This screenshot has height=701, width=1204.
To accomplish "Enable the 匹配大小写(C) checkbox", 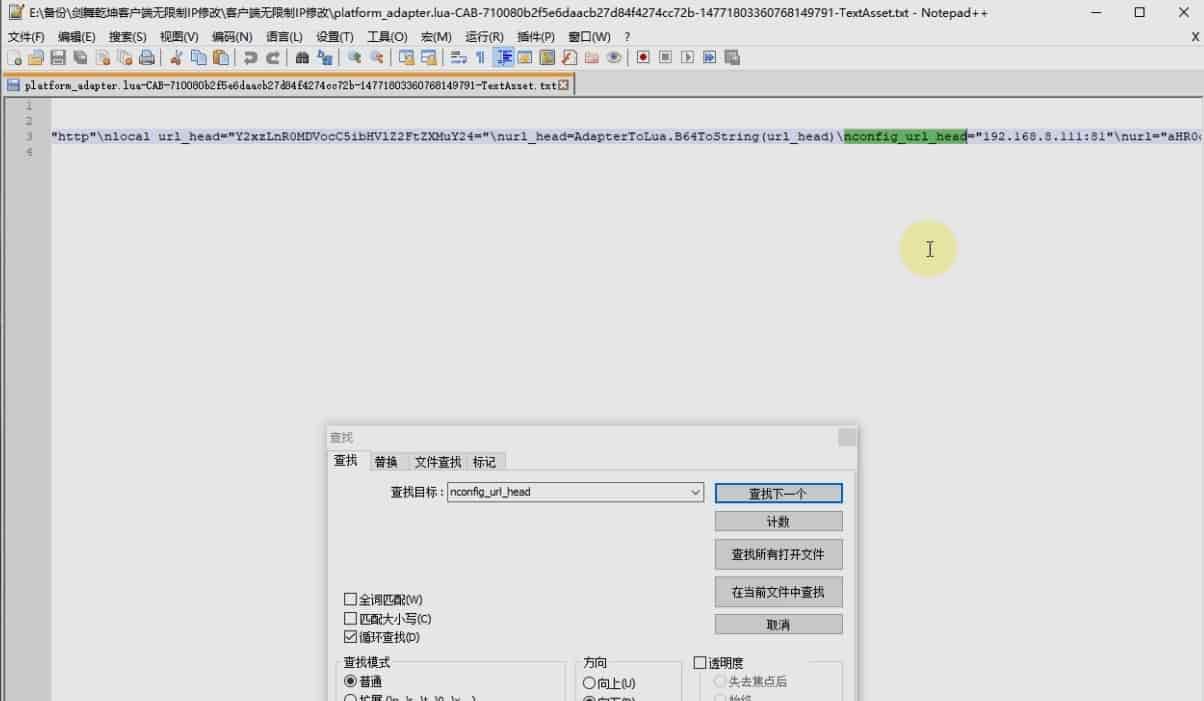I will (350, 618).
